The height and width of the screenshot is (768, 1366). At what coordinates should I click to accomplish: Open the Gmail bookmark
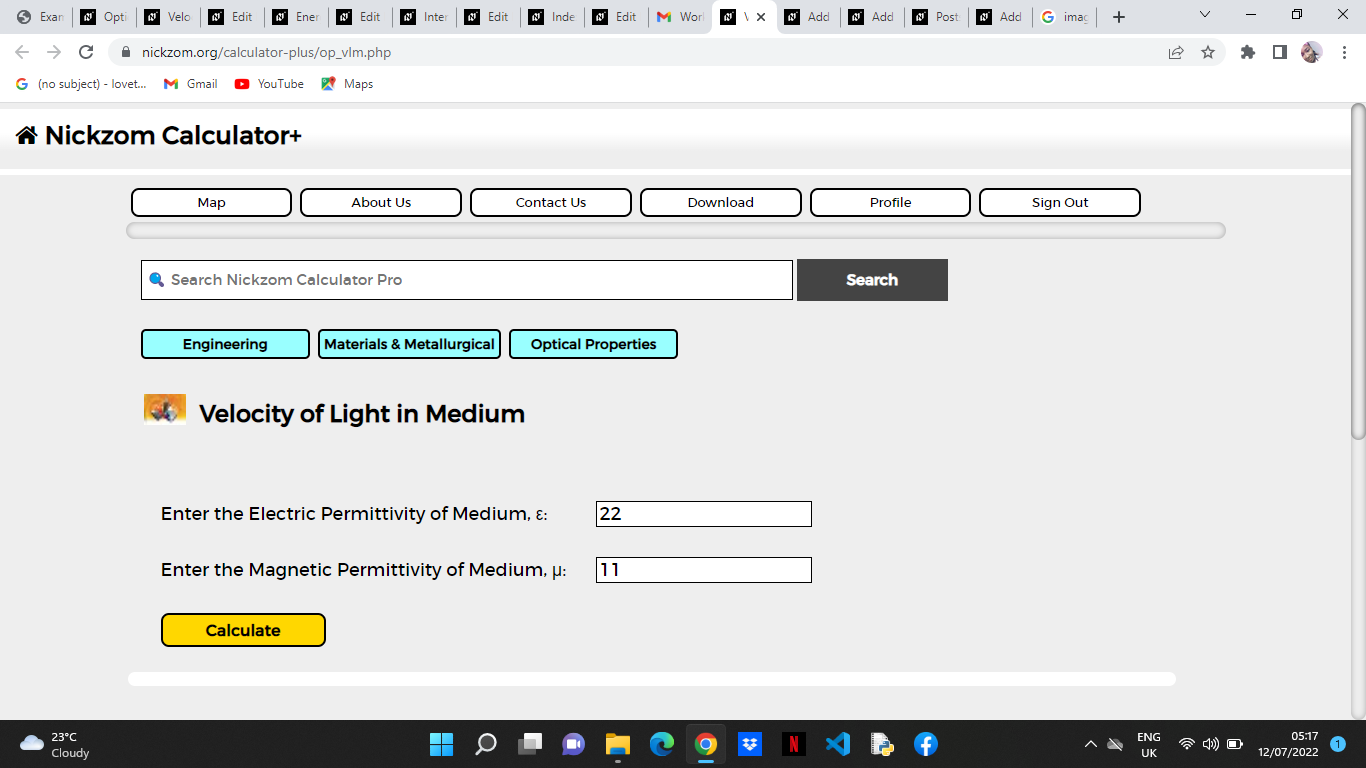(x=191, y=84)
